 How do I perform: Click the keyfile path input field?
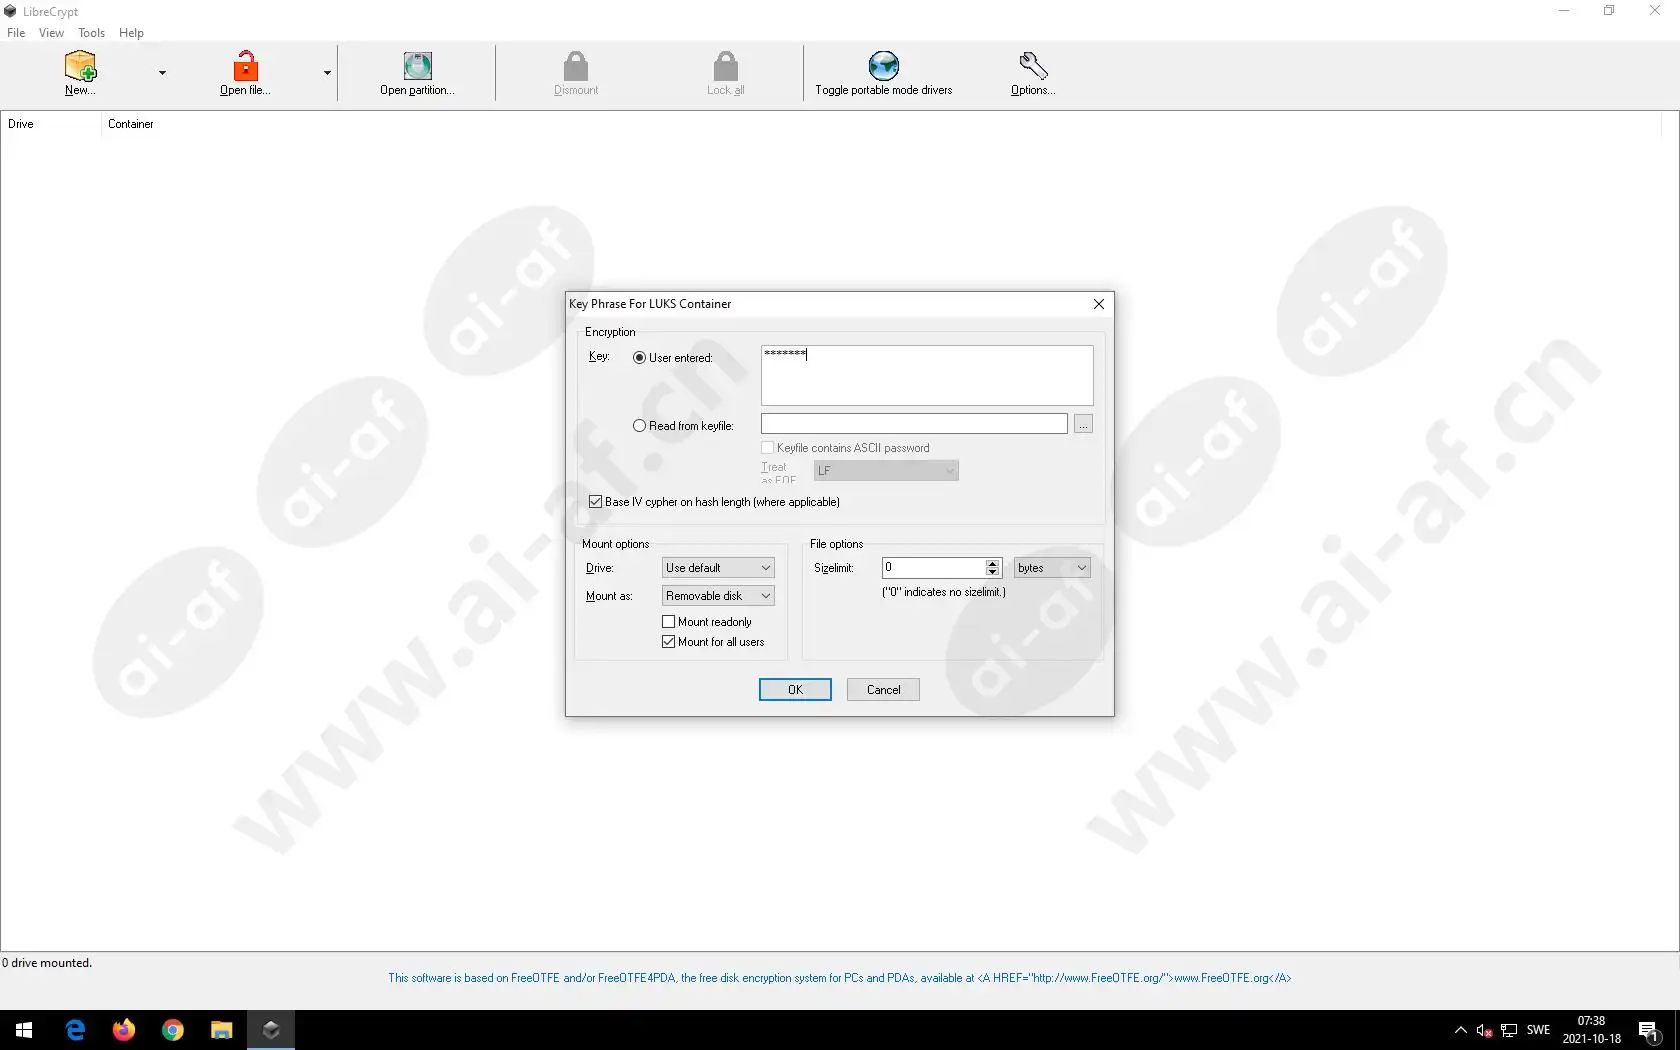(914, 424)
